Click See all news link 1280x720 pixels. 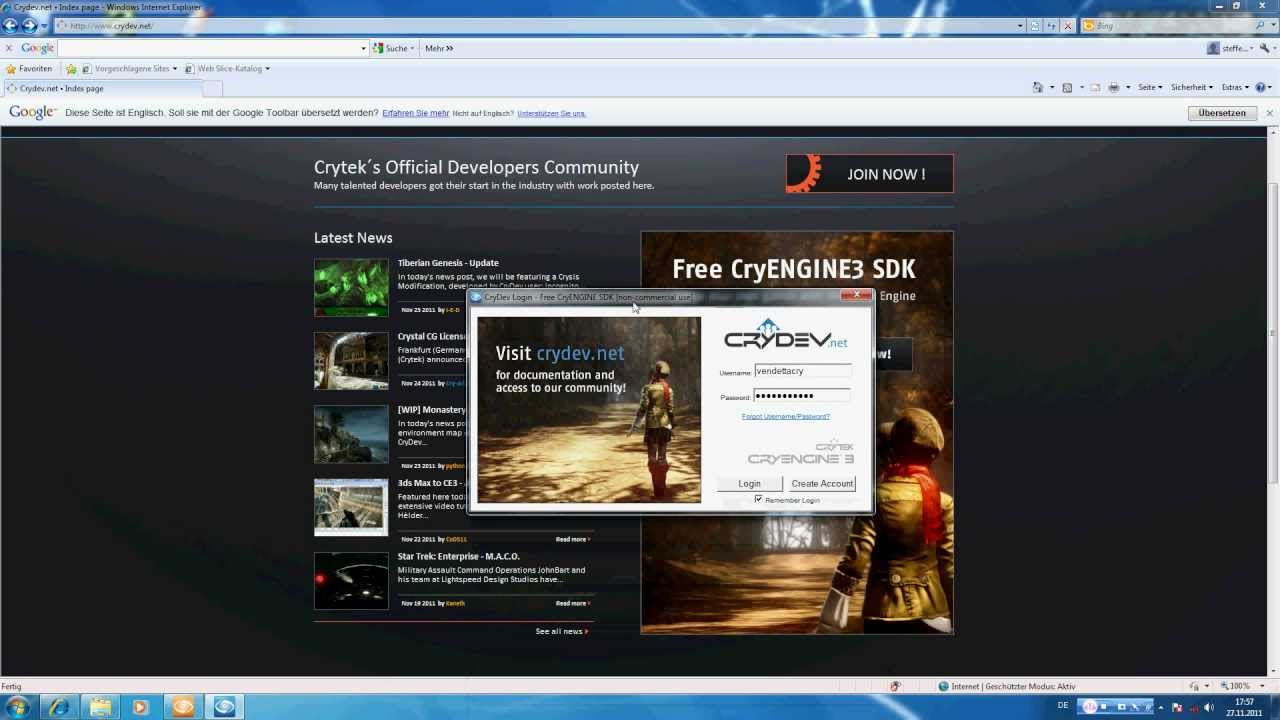561,631
